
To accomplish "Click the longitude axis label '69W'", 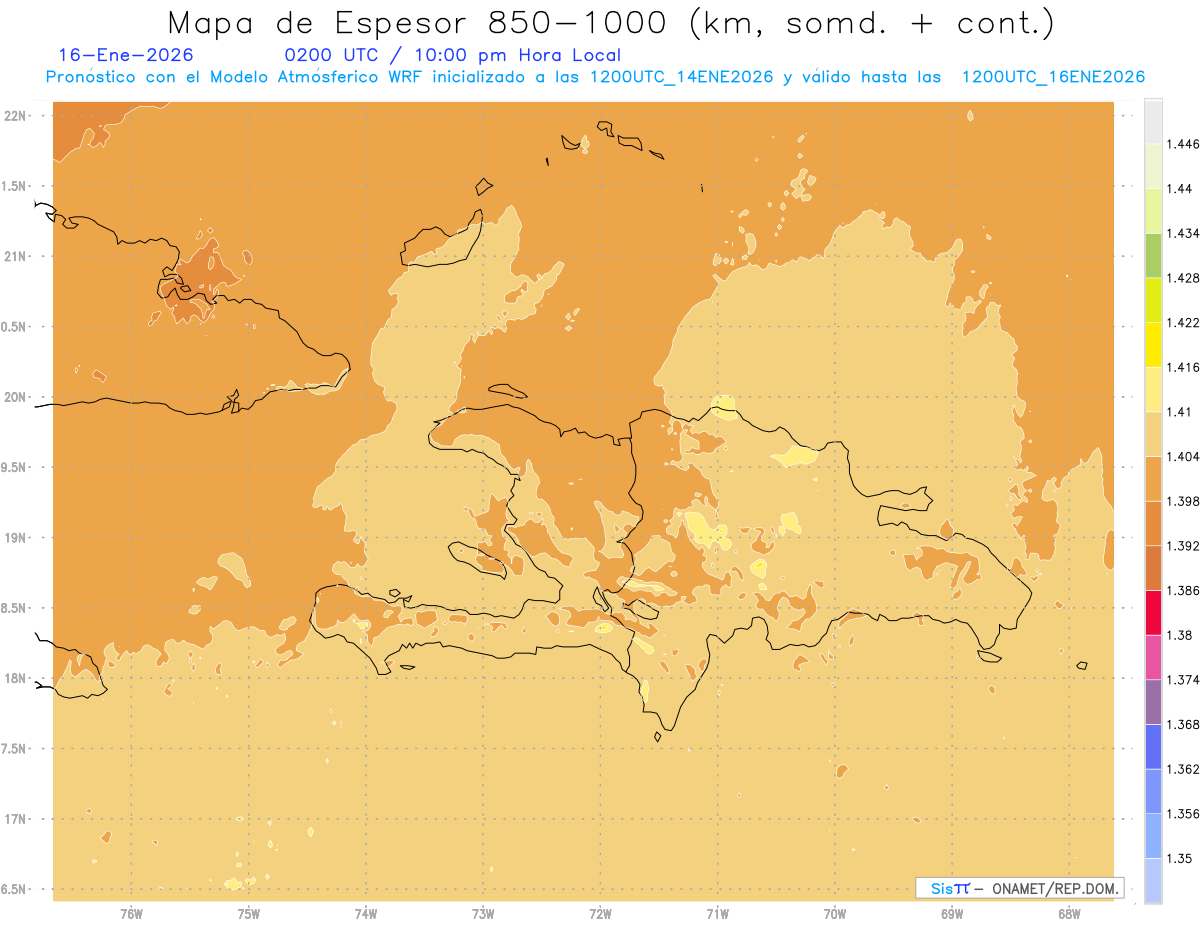I will (952, 914).
